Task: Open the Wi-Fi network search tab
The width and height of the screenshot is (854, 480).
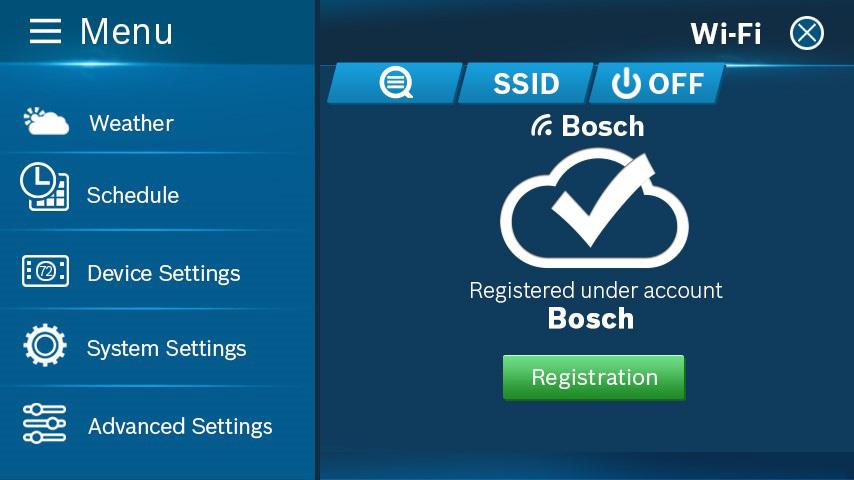Action: tap(395, 83)
